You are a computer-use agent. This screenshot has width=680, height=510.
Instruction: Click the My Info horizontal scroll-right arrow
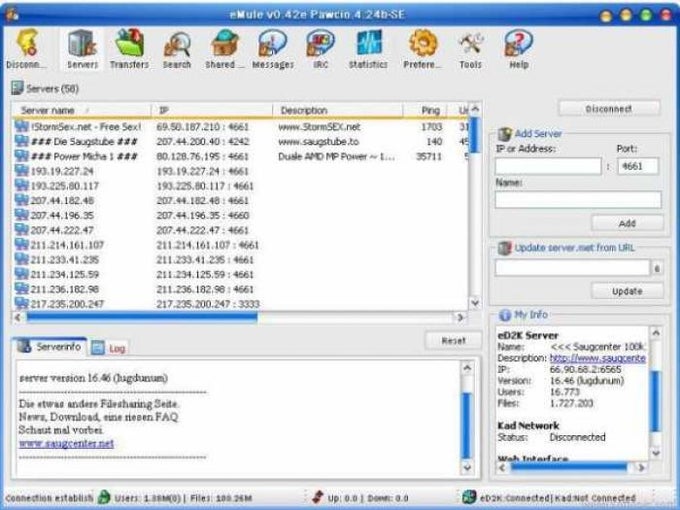[x=641, y=468]
